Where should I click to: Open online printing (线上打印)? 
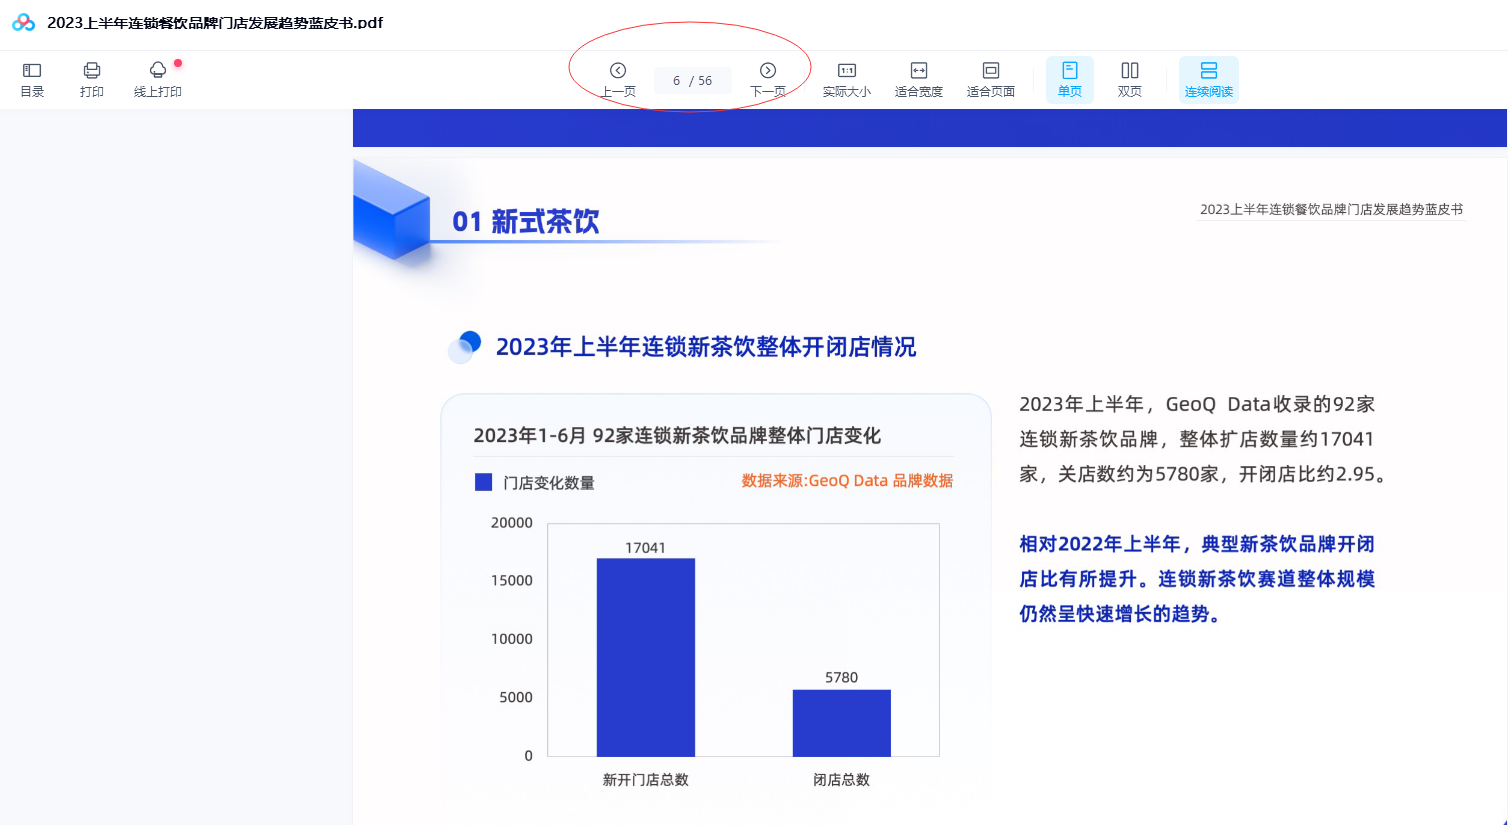157,79
